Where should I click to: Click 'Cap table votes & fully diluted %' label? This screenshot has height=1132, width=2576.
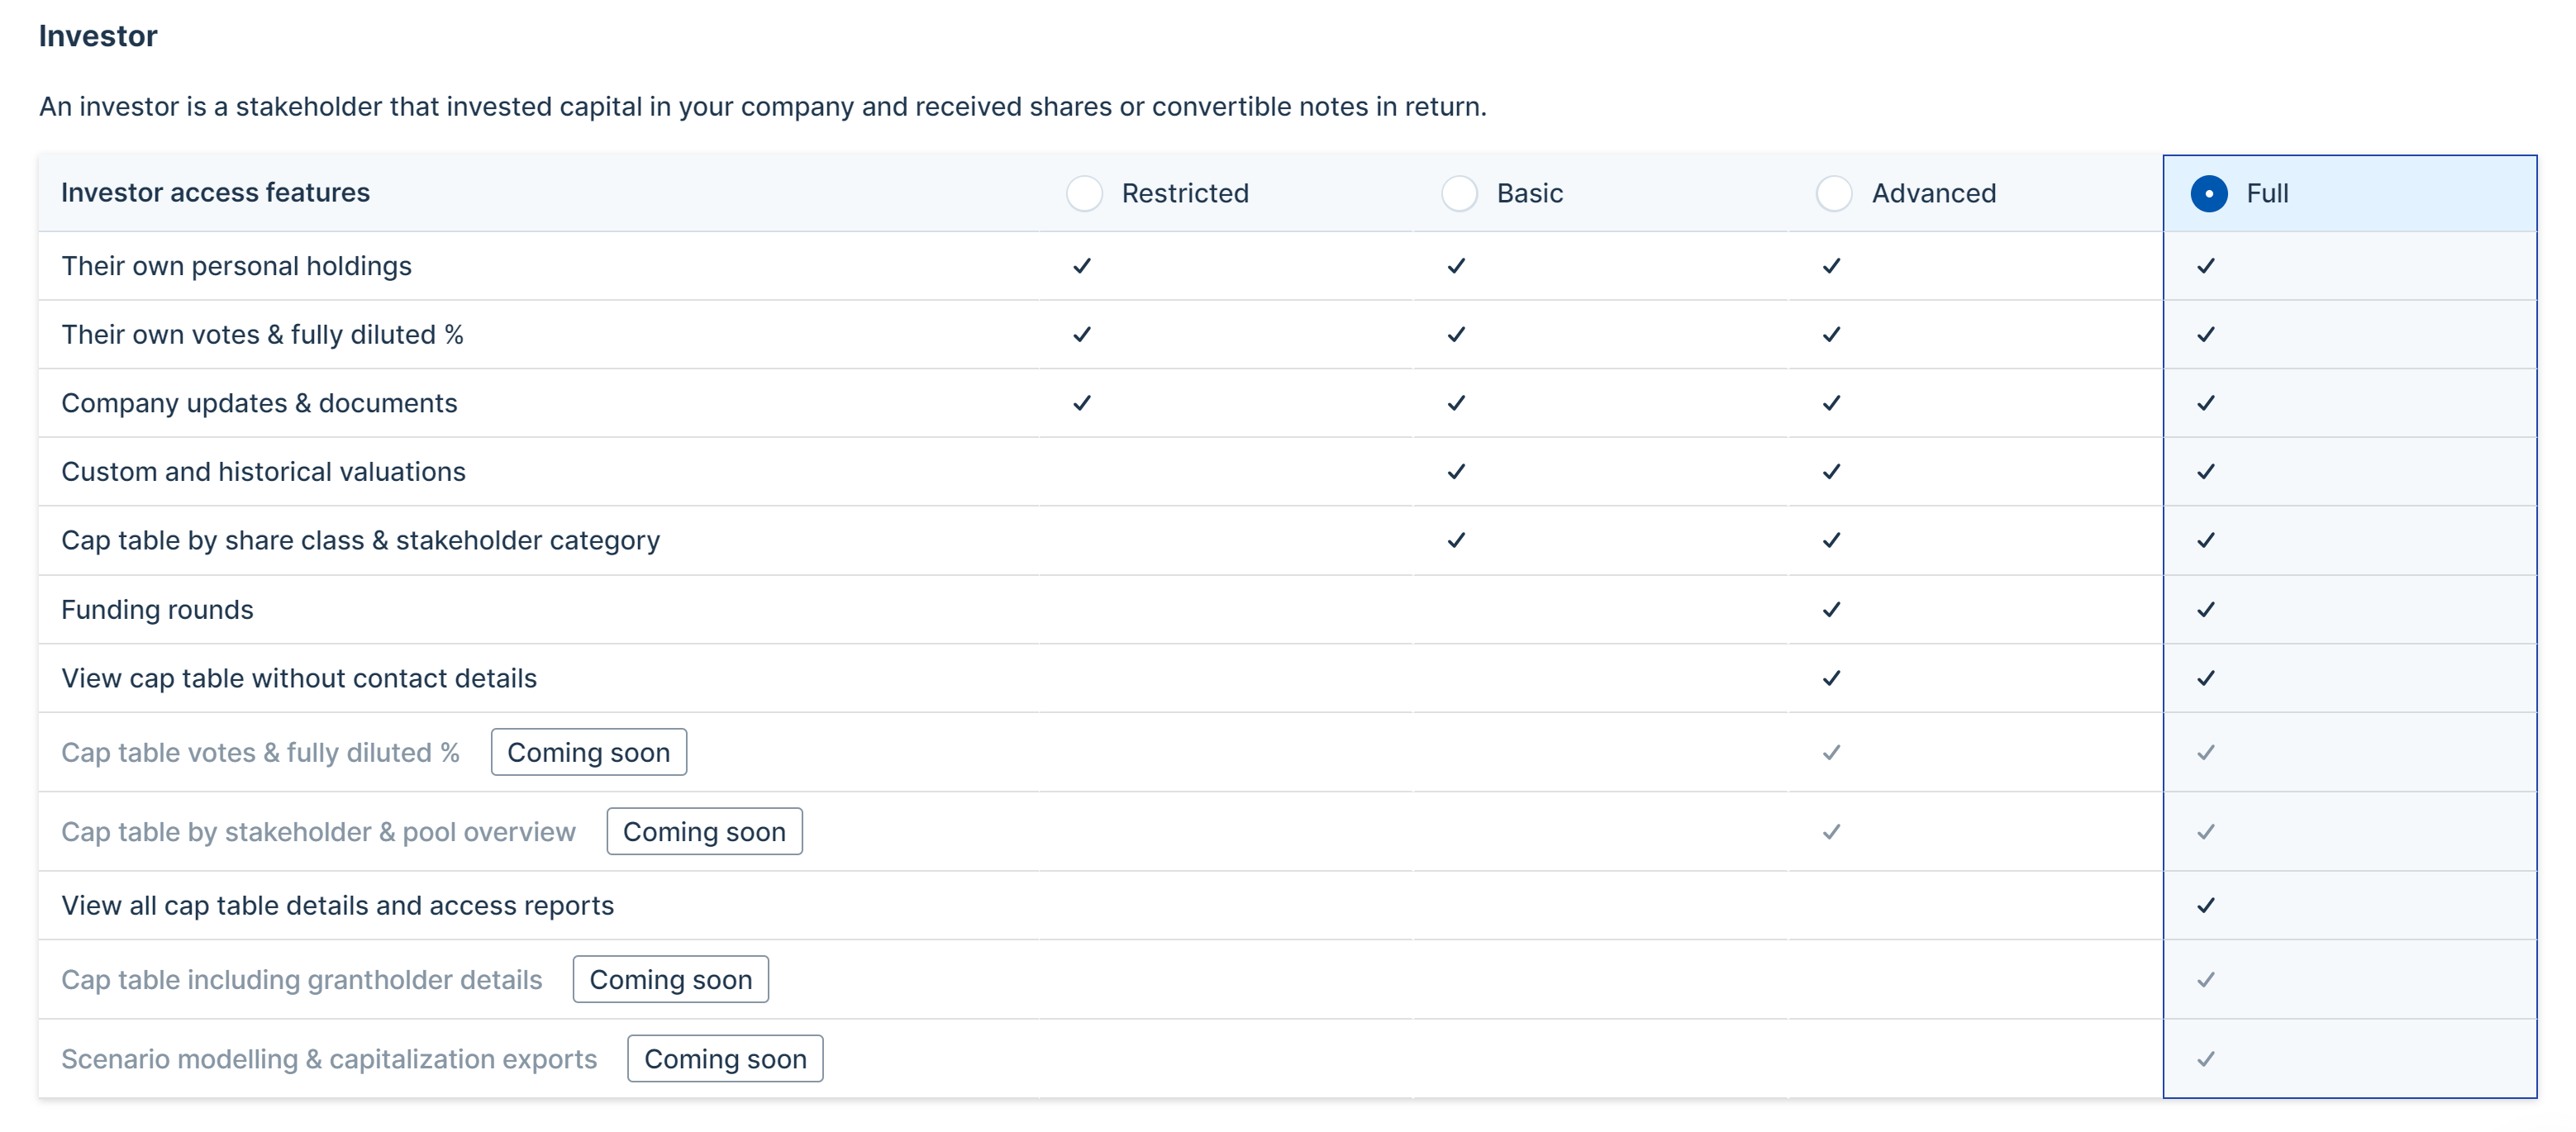(x=260, y=752)
